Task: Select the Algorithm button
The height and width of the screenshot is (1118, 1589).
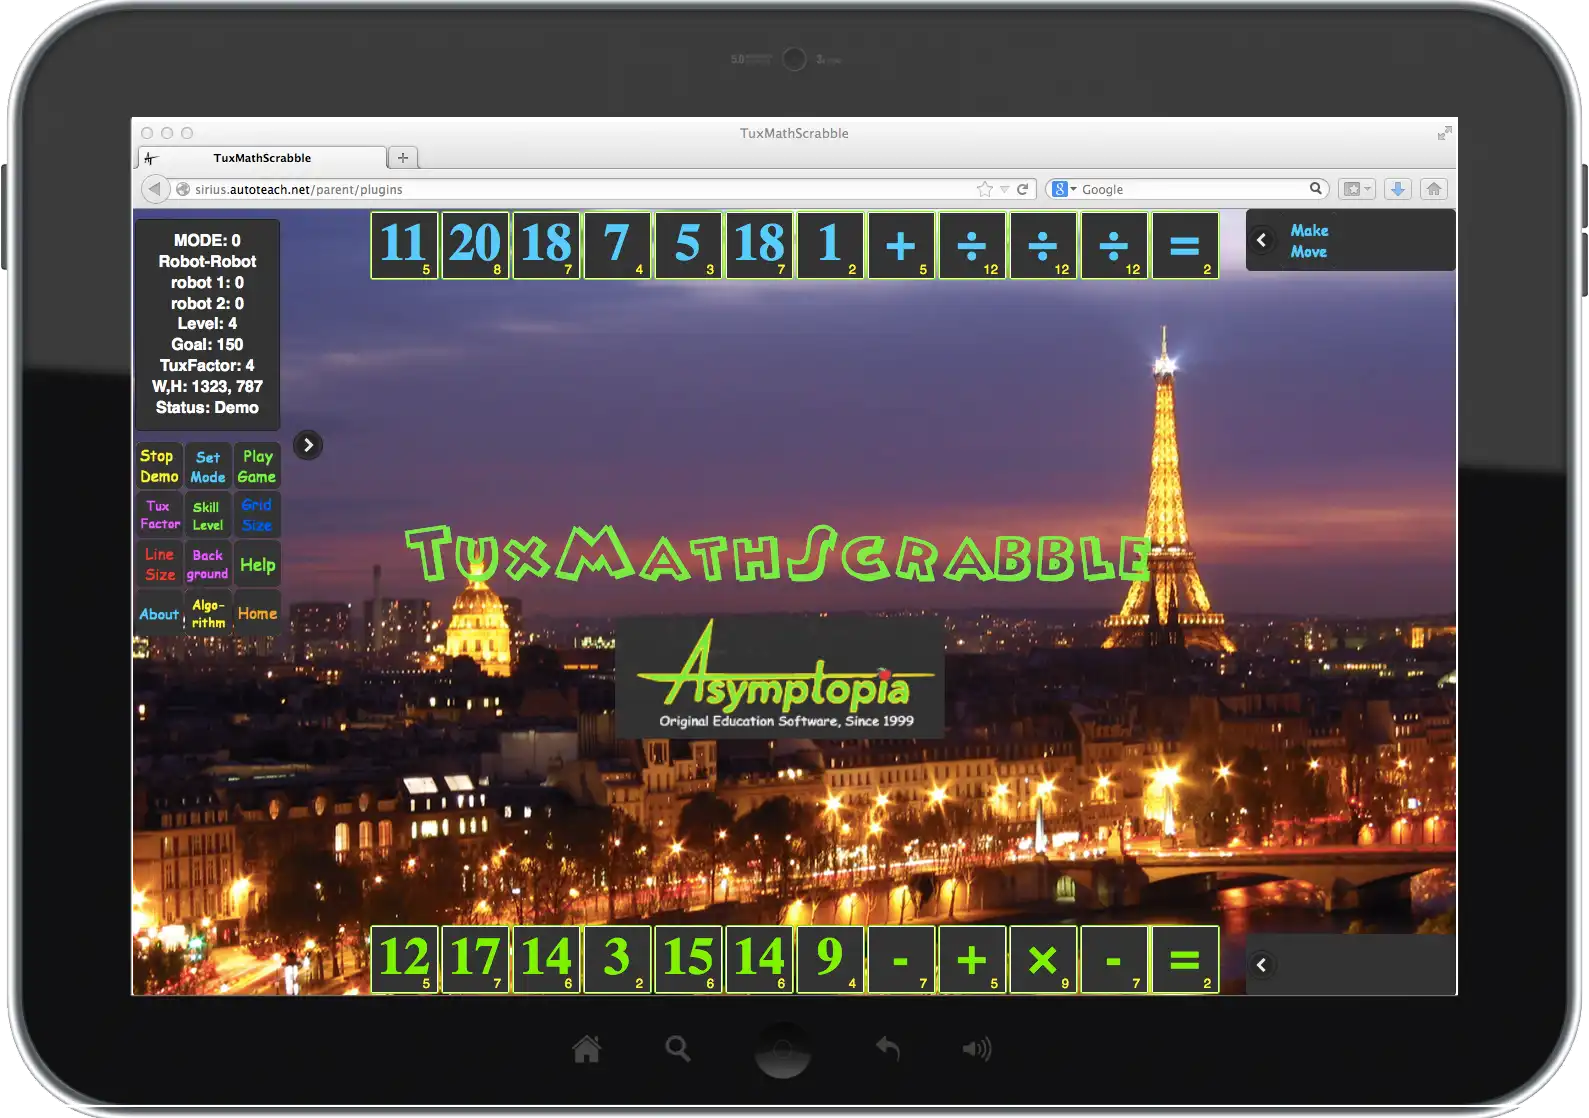Action: (208, 613)
